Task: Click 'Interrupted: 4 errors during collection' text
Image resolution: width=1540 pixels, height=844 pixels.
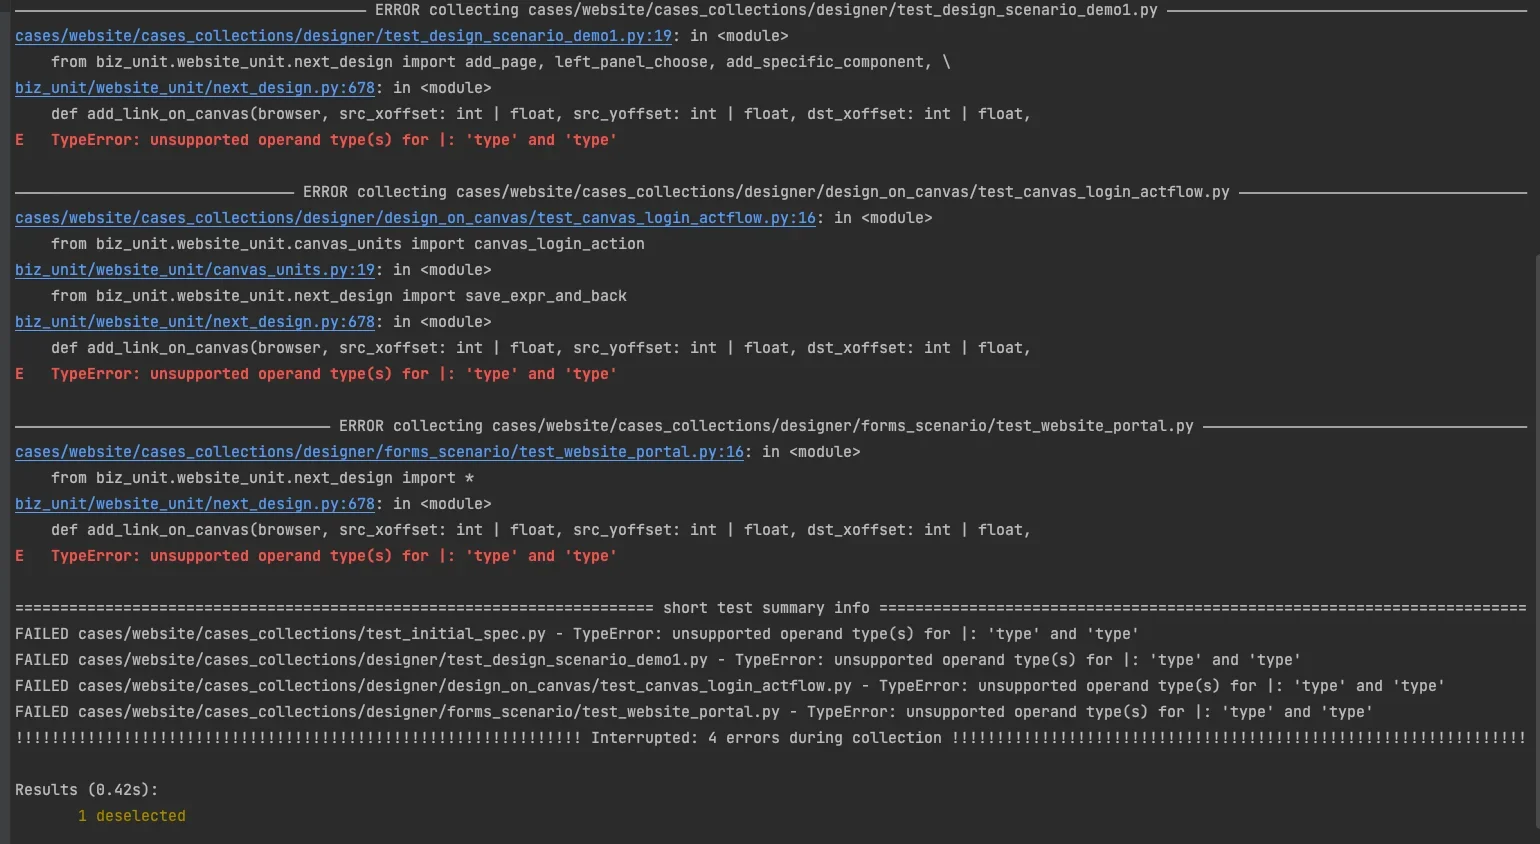Action: [x=766, y=738]
